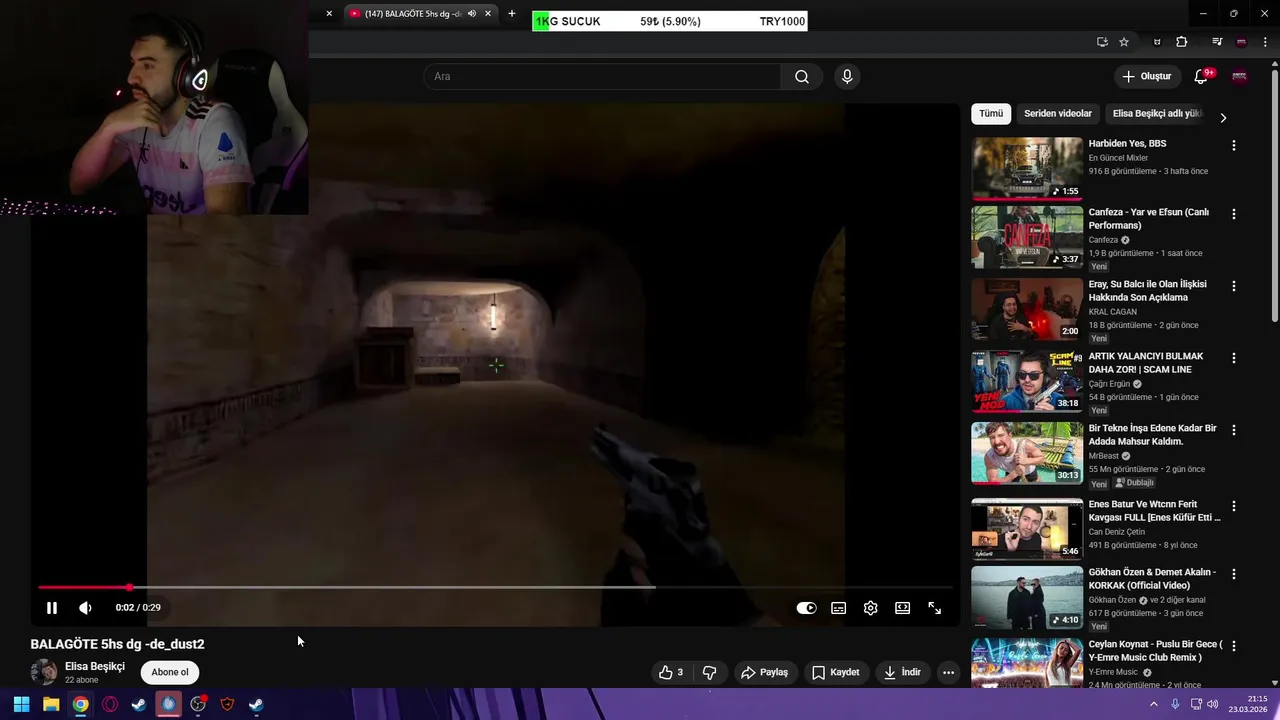Open YouTube notifications bell
Viewport: 1280px width, 720px height.
coord(1202,77)
